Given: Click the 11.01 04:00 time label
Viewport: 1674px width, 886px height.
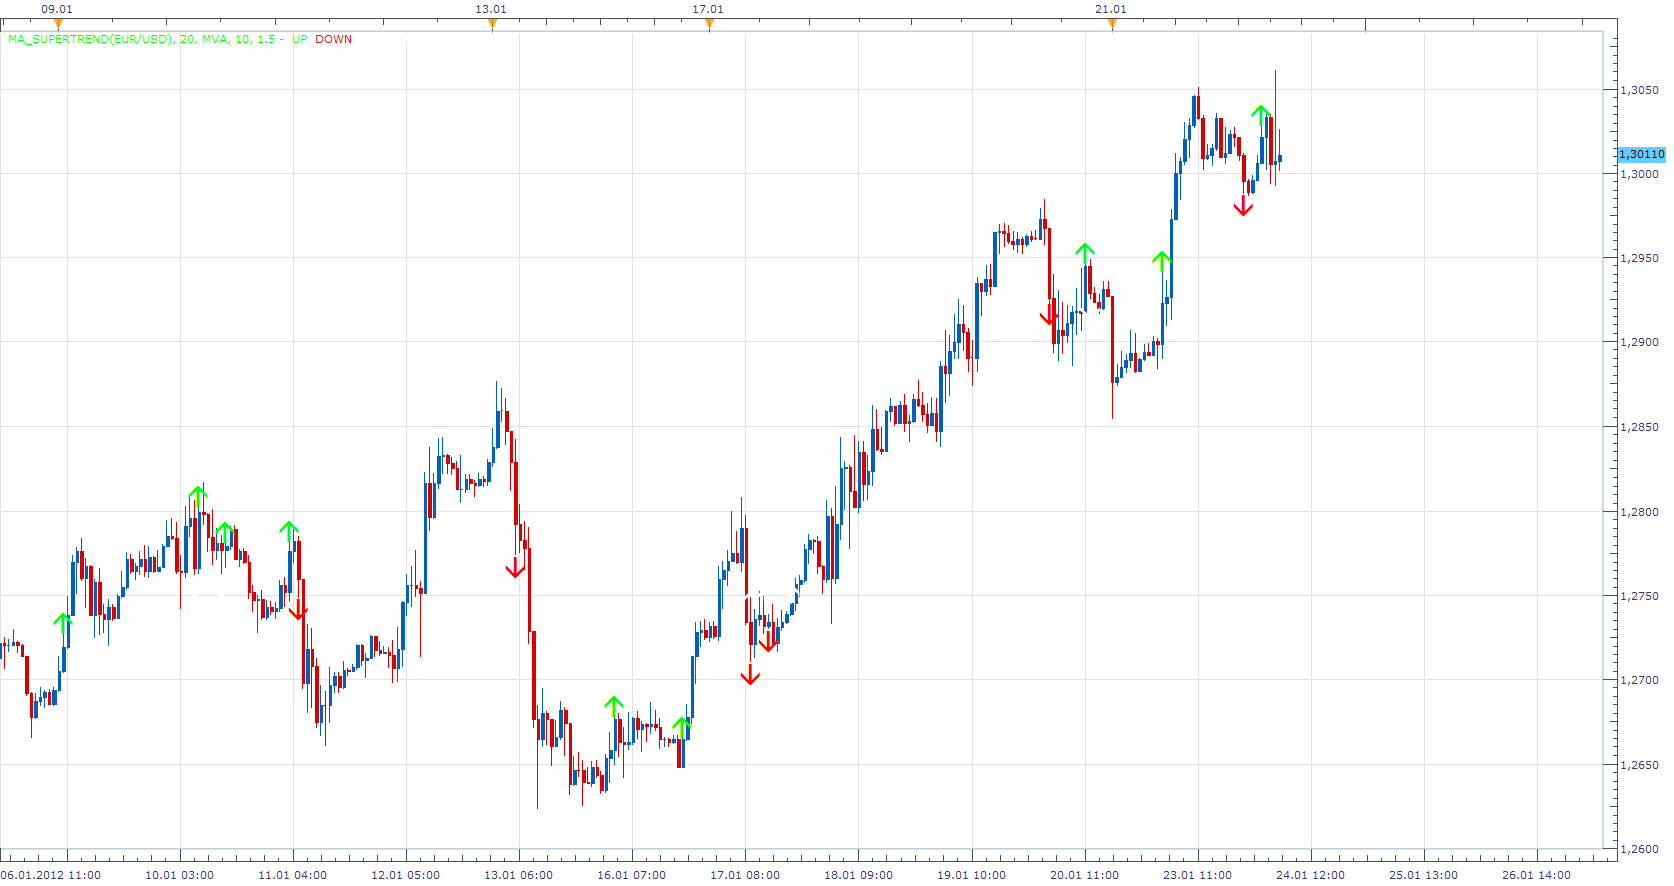Looking at the screenshot, I should [x=293, y=875].
